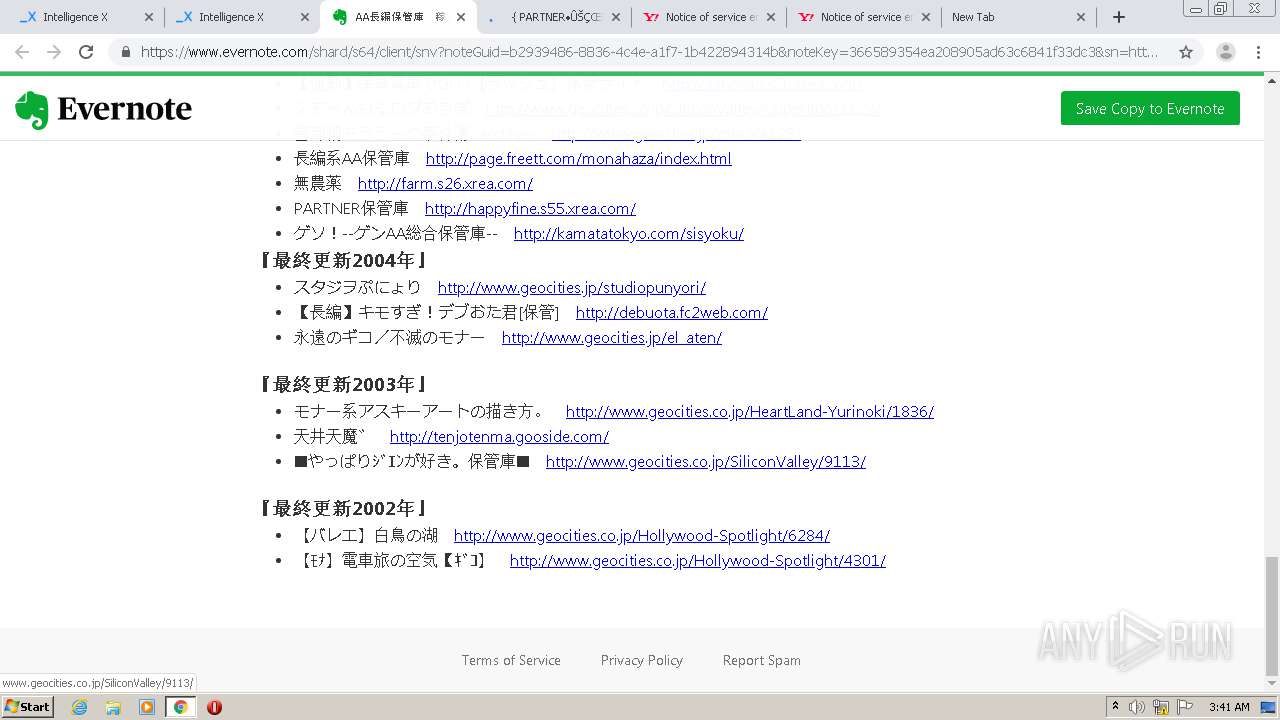
Task: Click Chrome icon in taskbar
Action: tap(180, 707)
